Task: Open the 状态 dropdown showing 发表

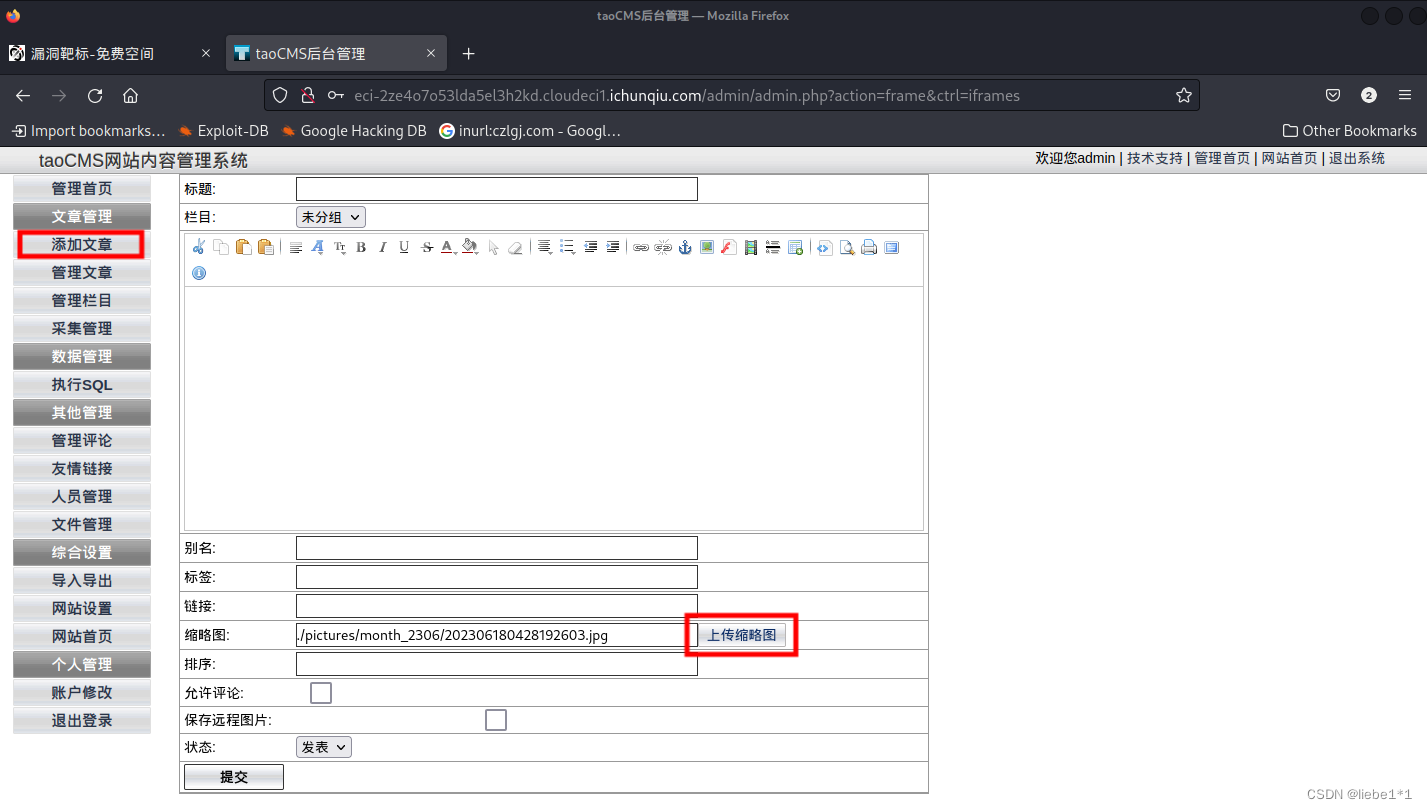Action: 324,747
